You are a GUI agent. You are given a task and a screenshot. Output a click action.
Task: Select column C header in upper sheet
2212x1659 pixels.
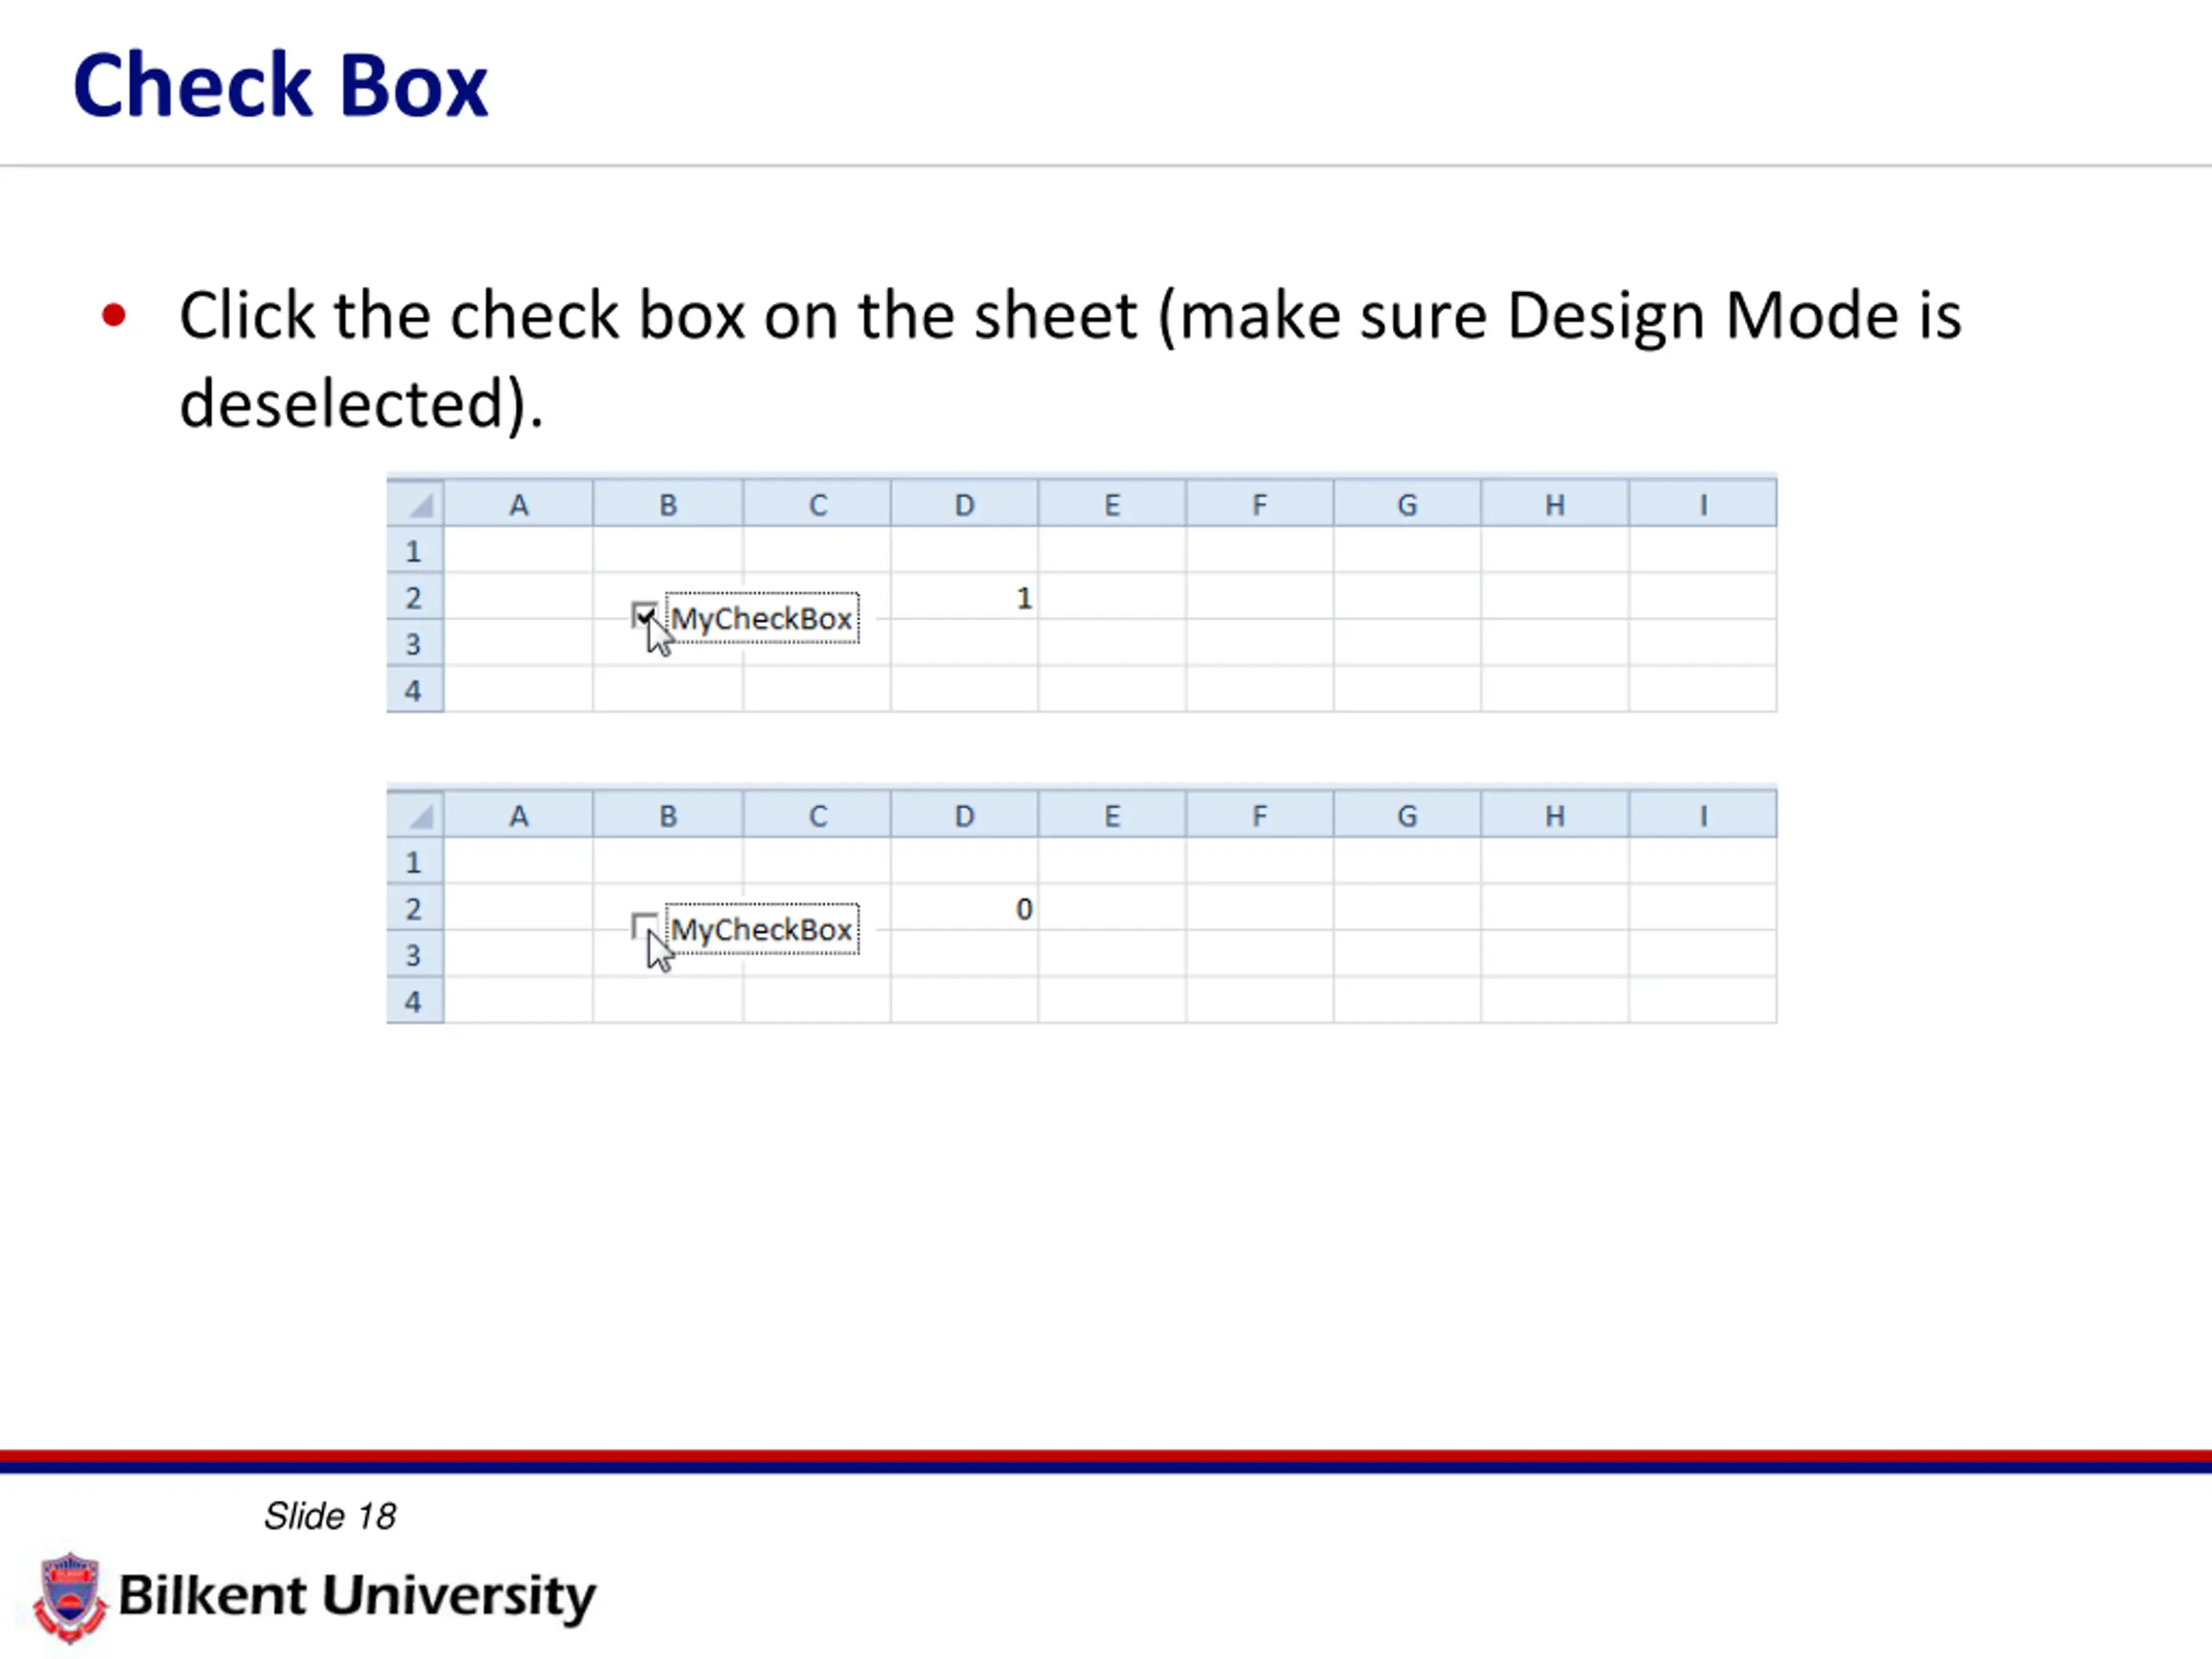pos(817,504)
